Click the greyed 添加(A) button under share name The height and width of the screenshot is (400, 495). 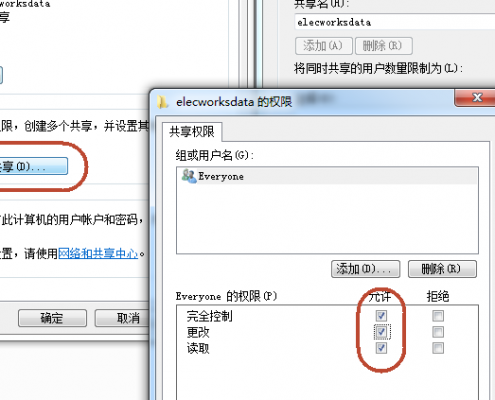(x=323, y=46)
